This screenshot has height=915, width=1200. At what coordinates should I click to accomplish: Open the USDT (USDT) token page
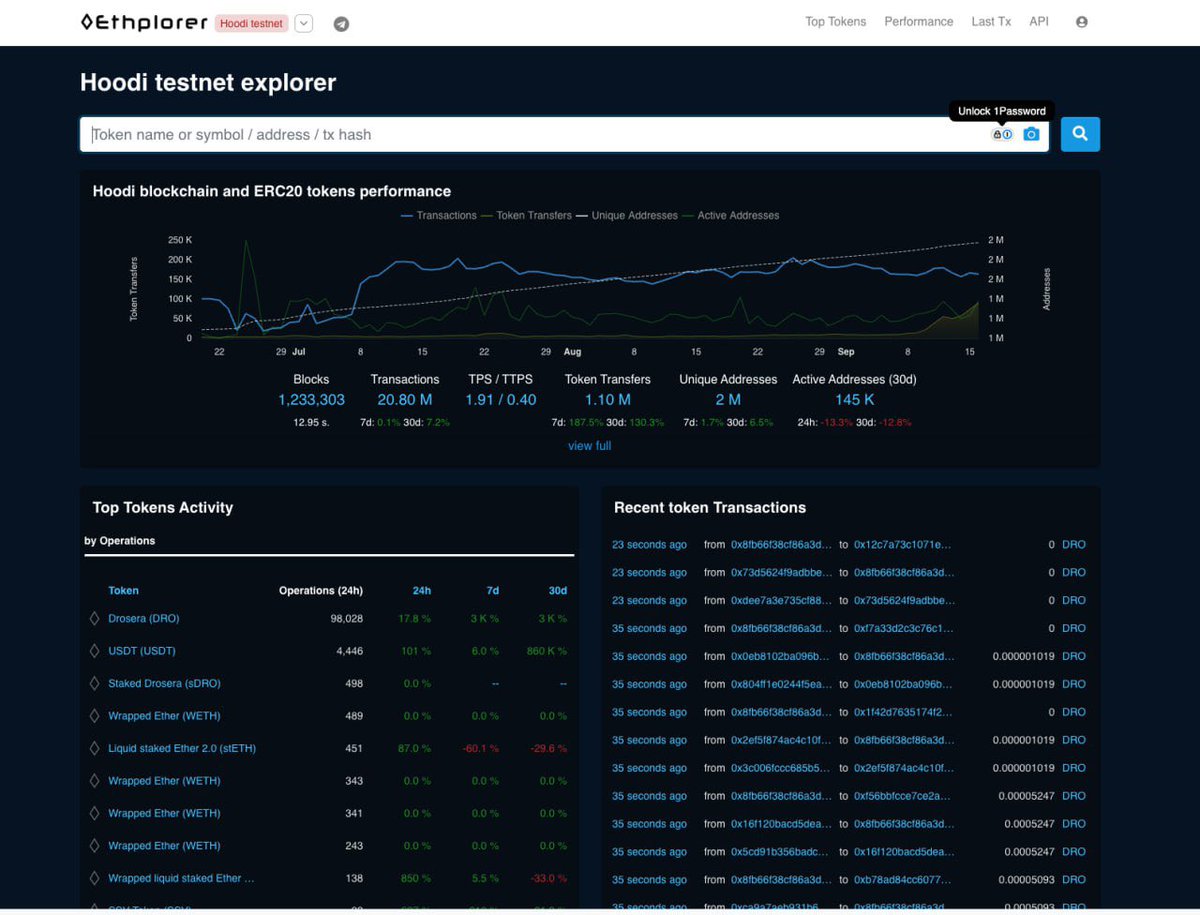[x=142, y=651]
